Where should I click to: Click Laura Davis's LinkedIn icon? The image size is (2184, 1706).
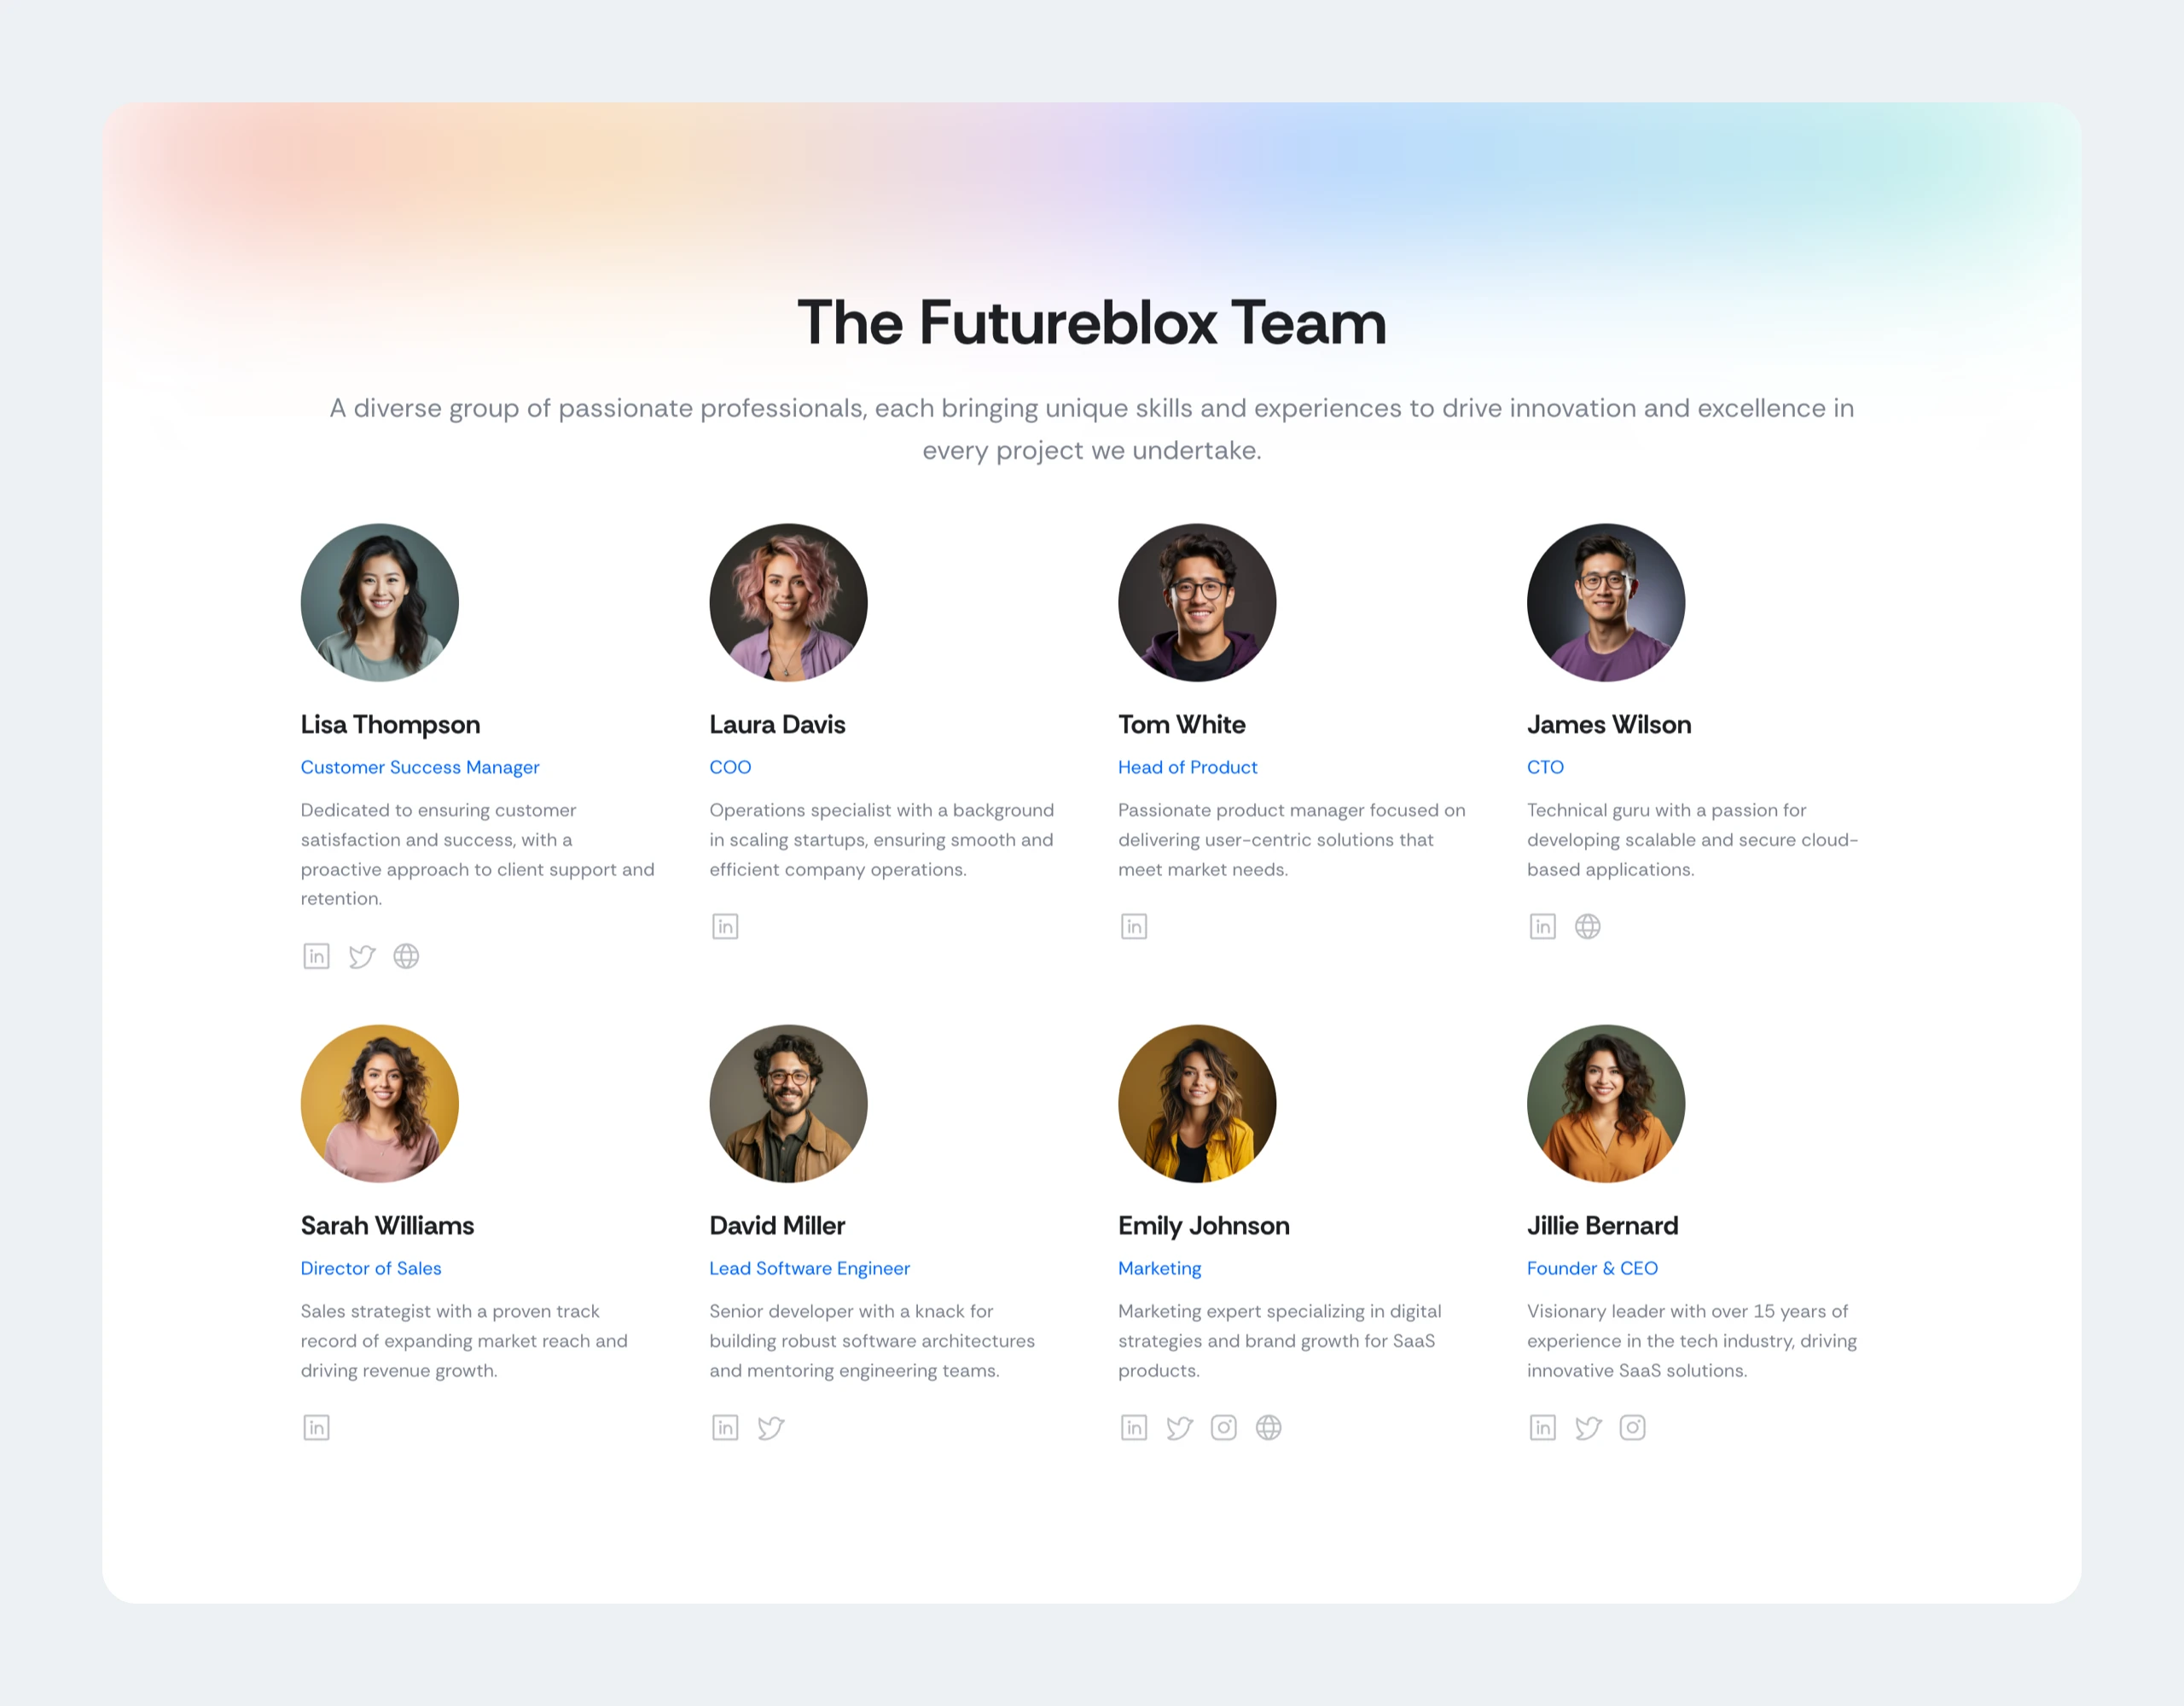point(725,924)
